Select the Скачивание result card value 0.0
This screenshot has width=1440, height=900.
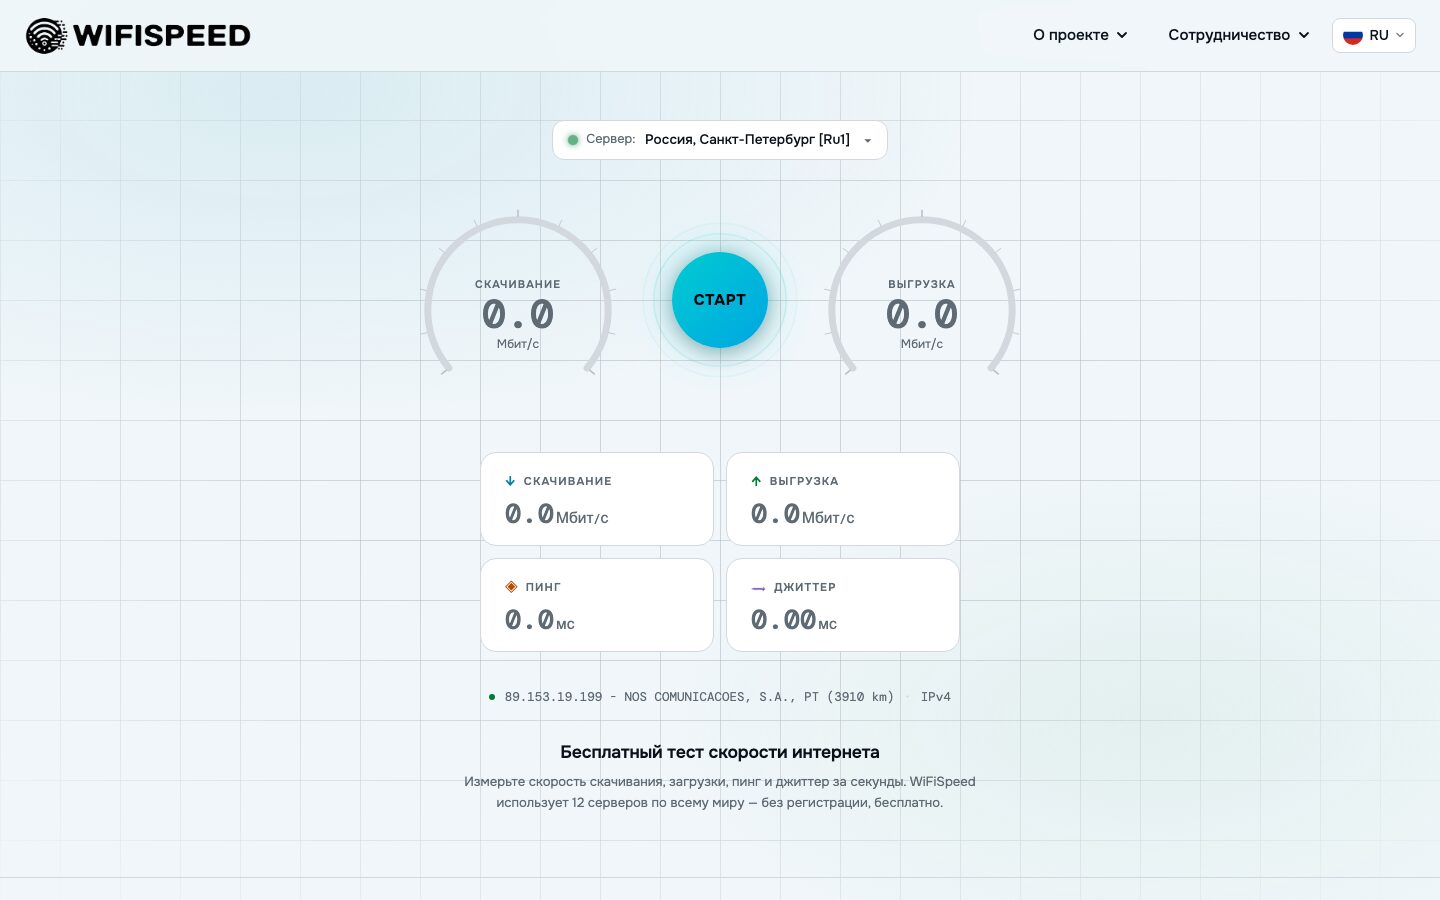pos(529,514)
